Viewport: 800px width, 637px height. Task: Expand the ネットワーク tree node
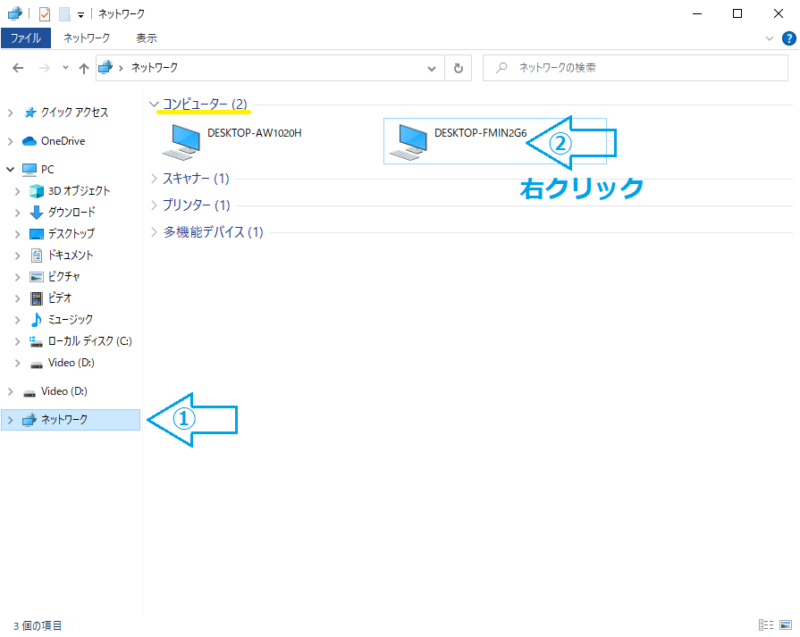pos(10,420)
